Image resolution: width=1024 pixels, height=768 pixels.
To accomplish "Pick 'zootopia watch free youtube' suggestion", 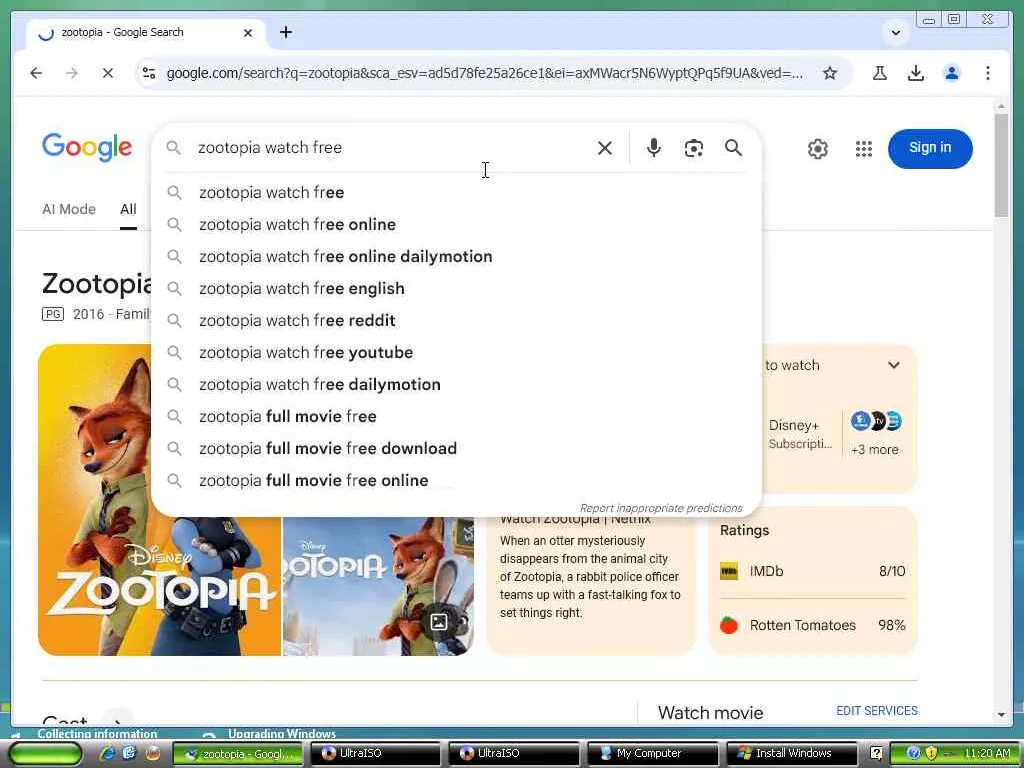I will (456, 353).
